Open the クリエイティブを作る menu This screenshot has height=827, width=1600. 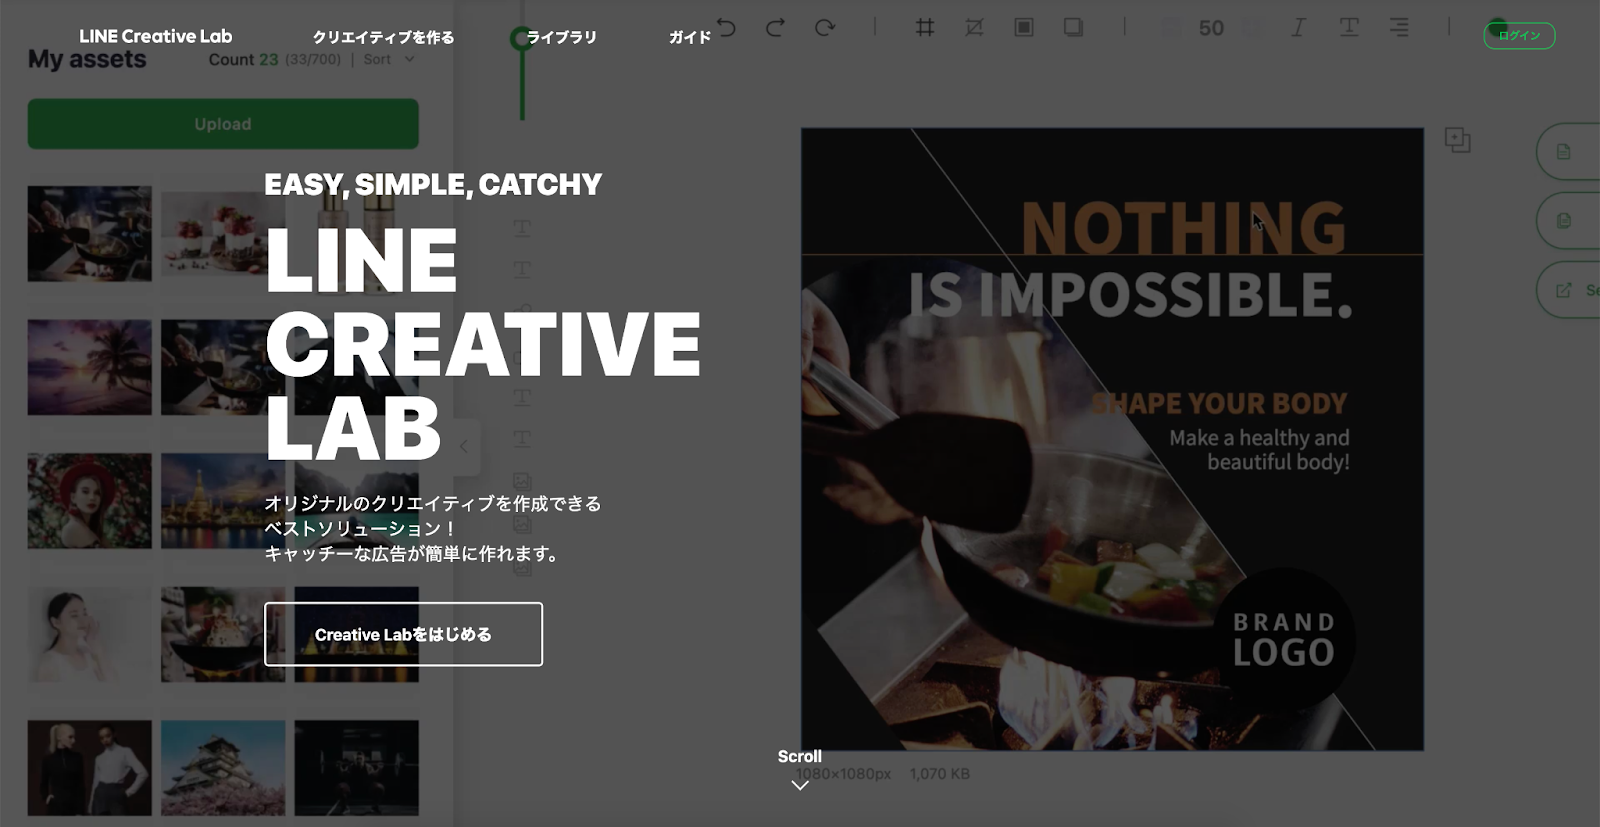(383, 37)
